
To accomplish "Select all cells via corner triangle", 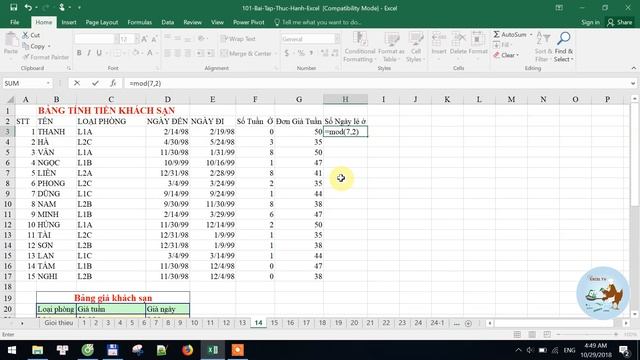I will pyautogui.click(x=10, y=99).
